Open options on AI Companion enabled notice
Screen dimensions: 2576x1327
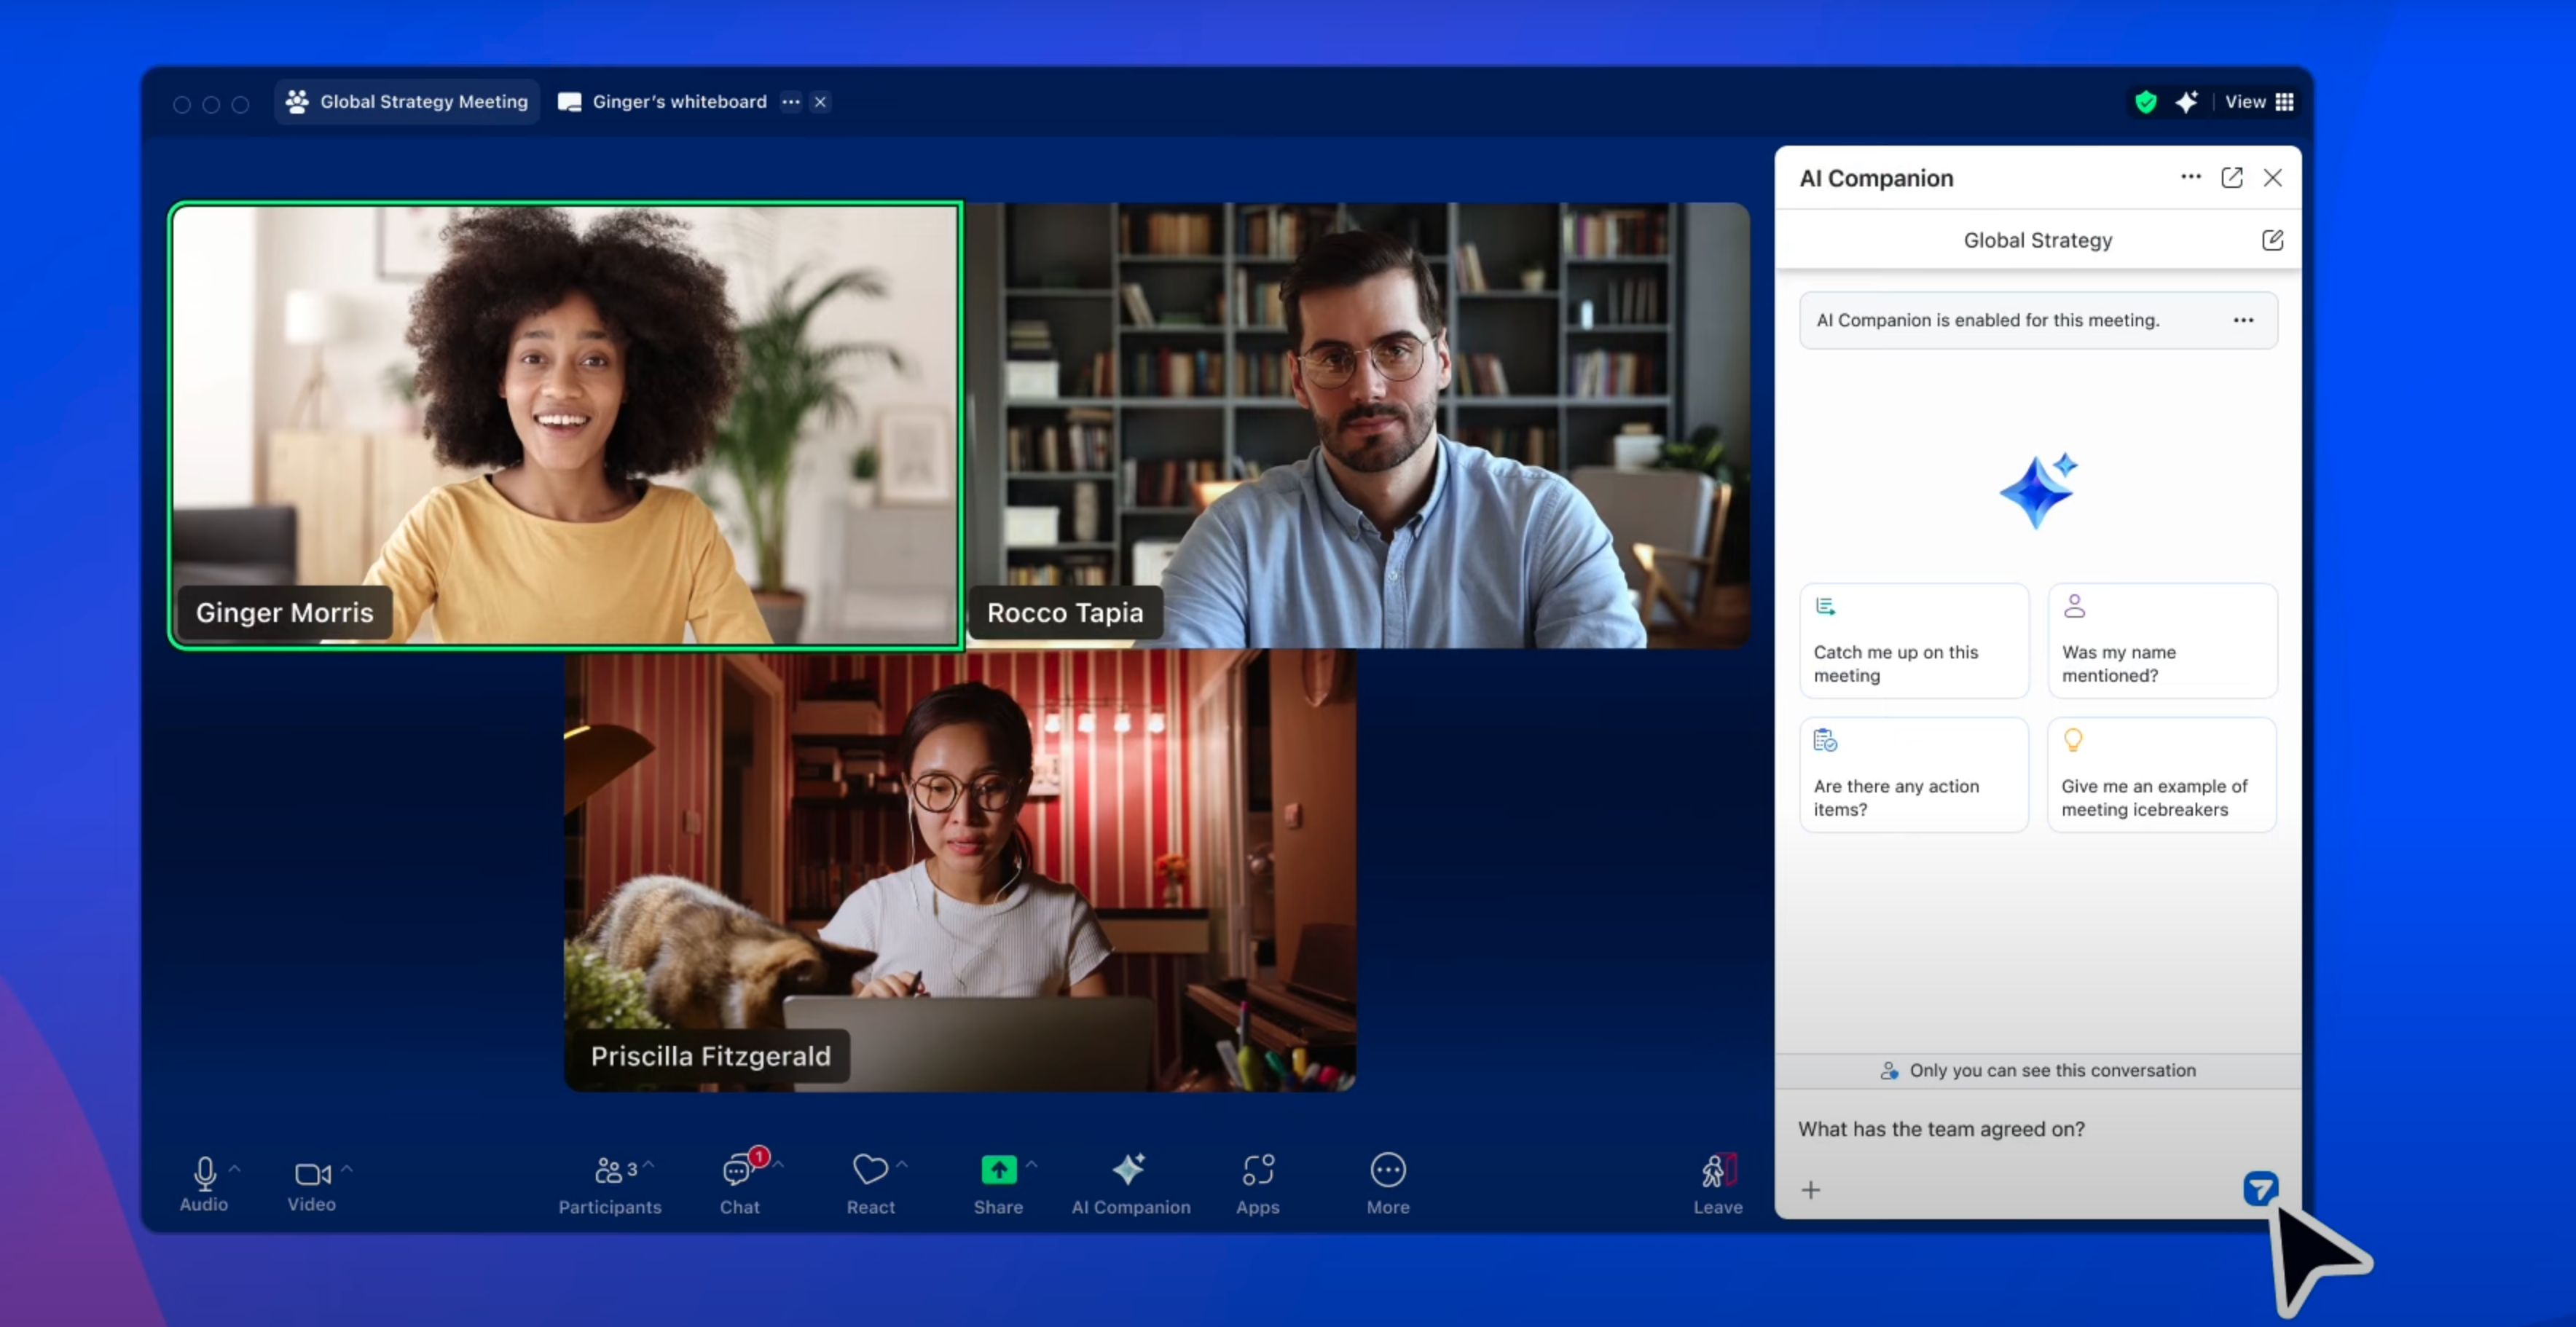click(2244, 320)
